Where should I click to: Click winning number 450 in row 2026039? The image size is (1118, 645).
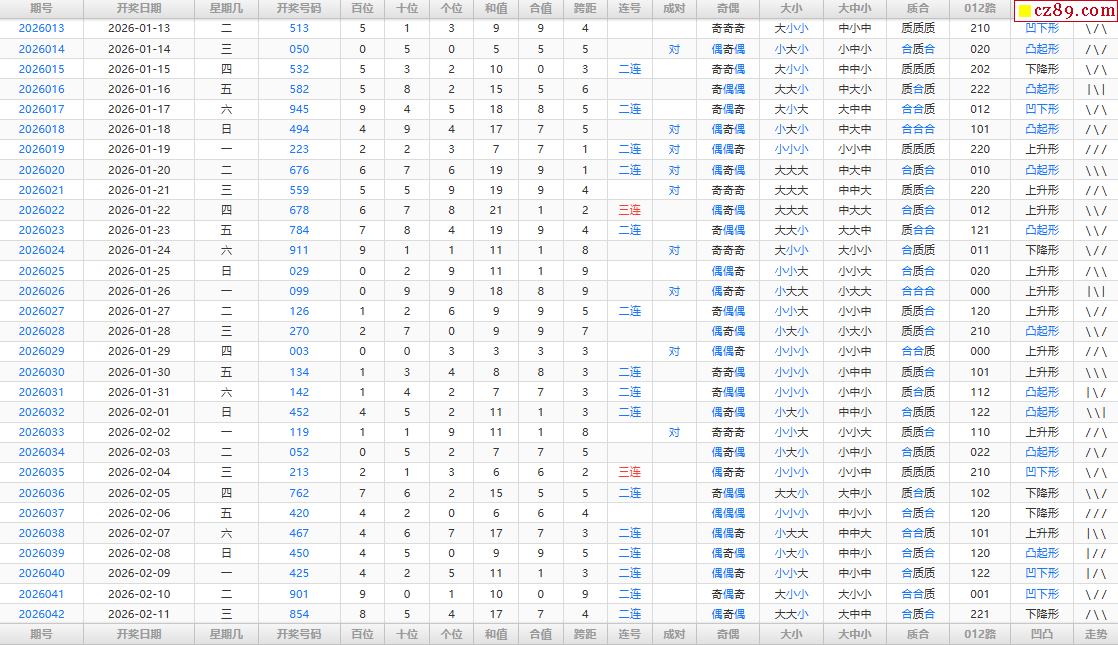pos(299,554)
